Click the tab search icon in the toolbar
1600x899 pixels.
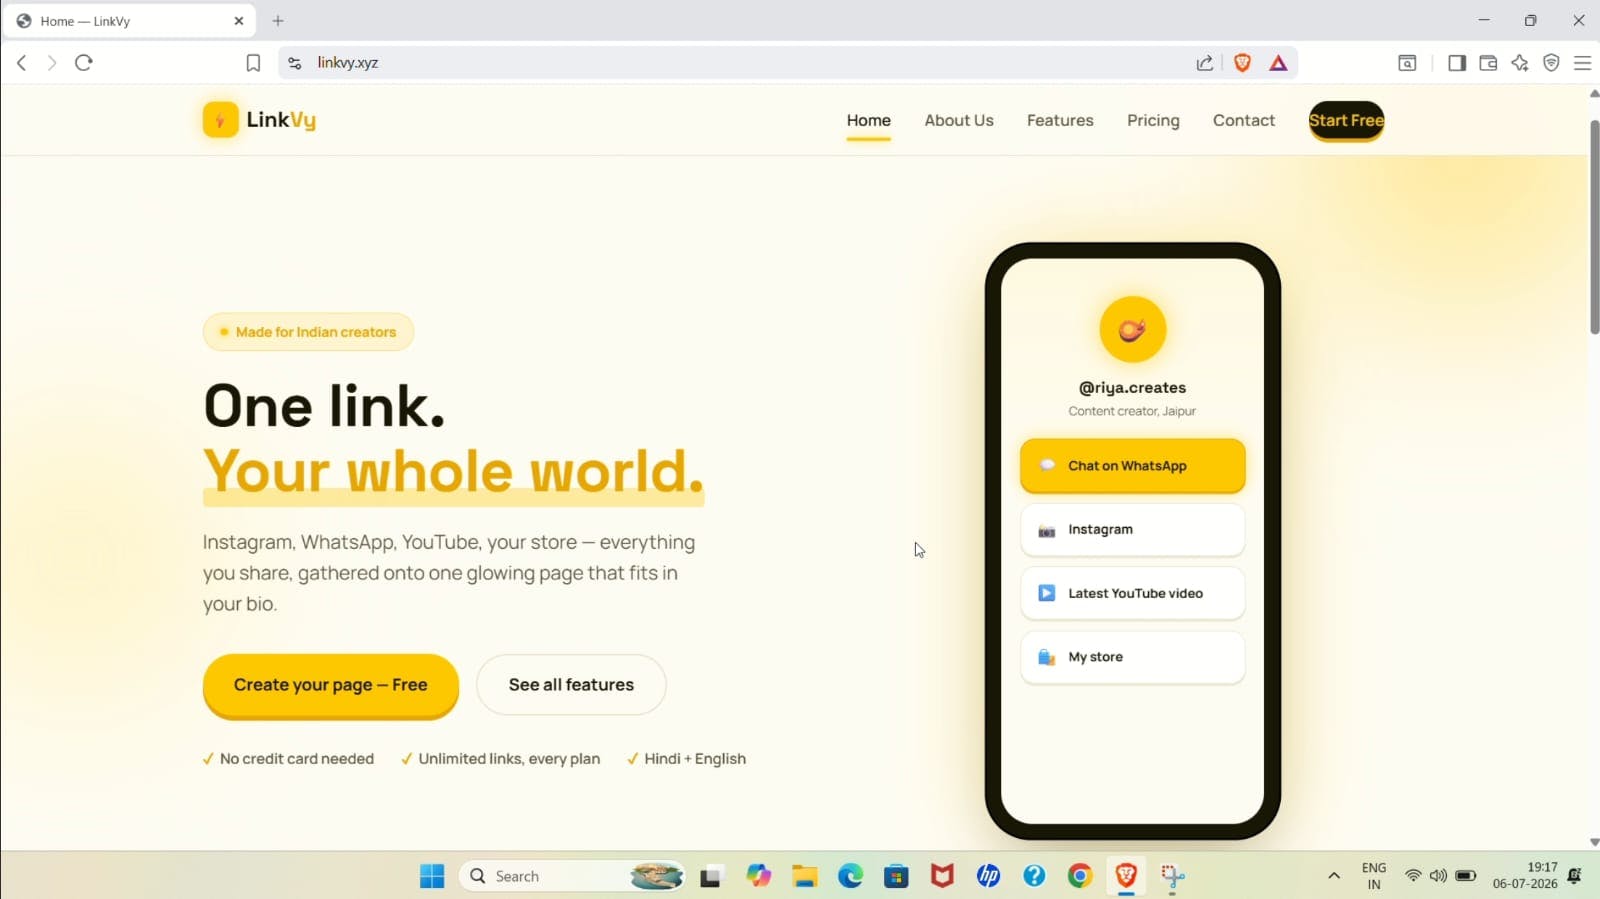[x=1407, y=63]
